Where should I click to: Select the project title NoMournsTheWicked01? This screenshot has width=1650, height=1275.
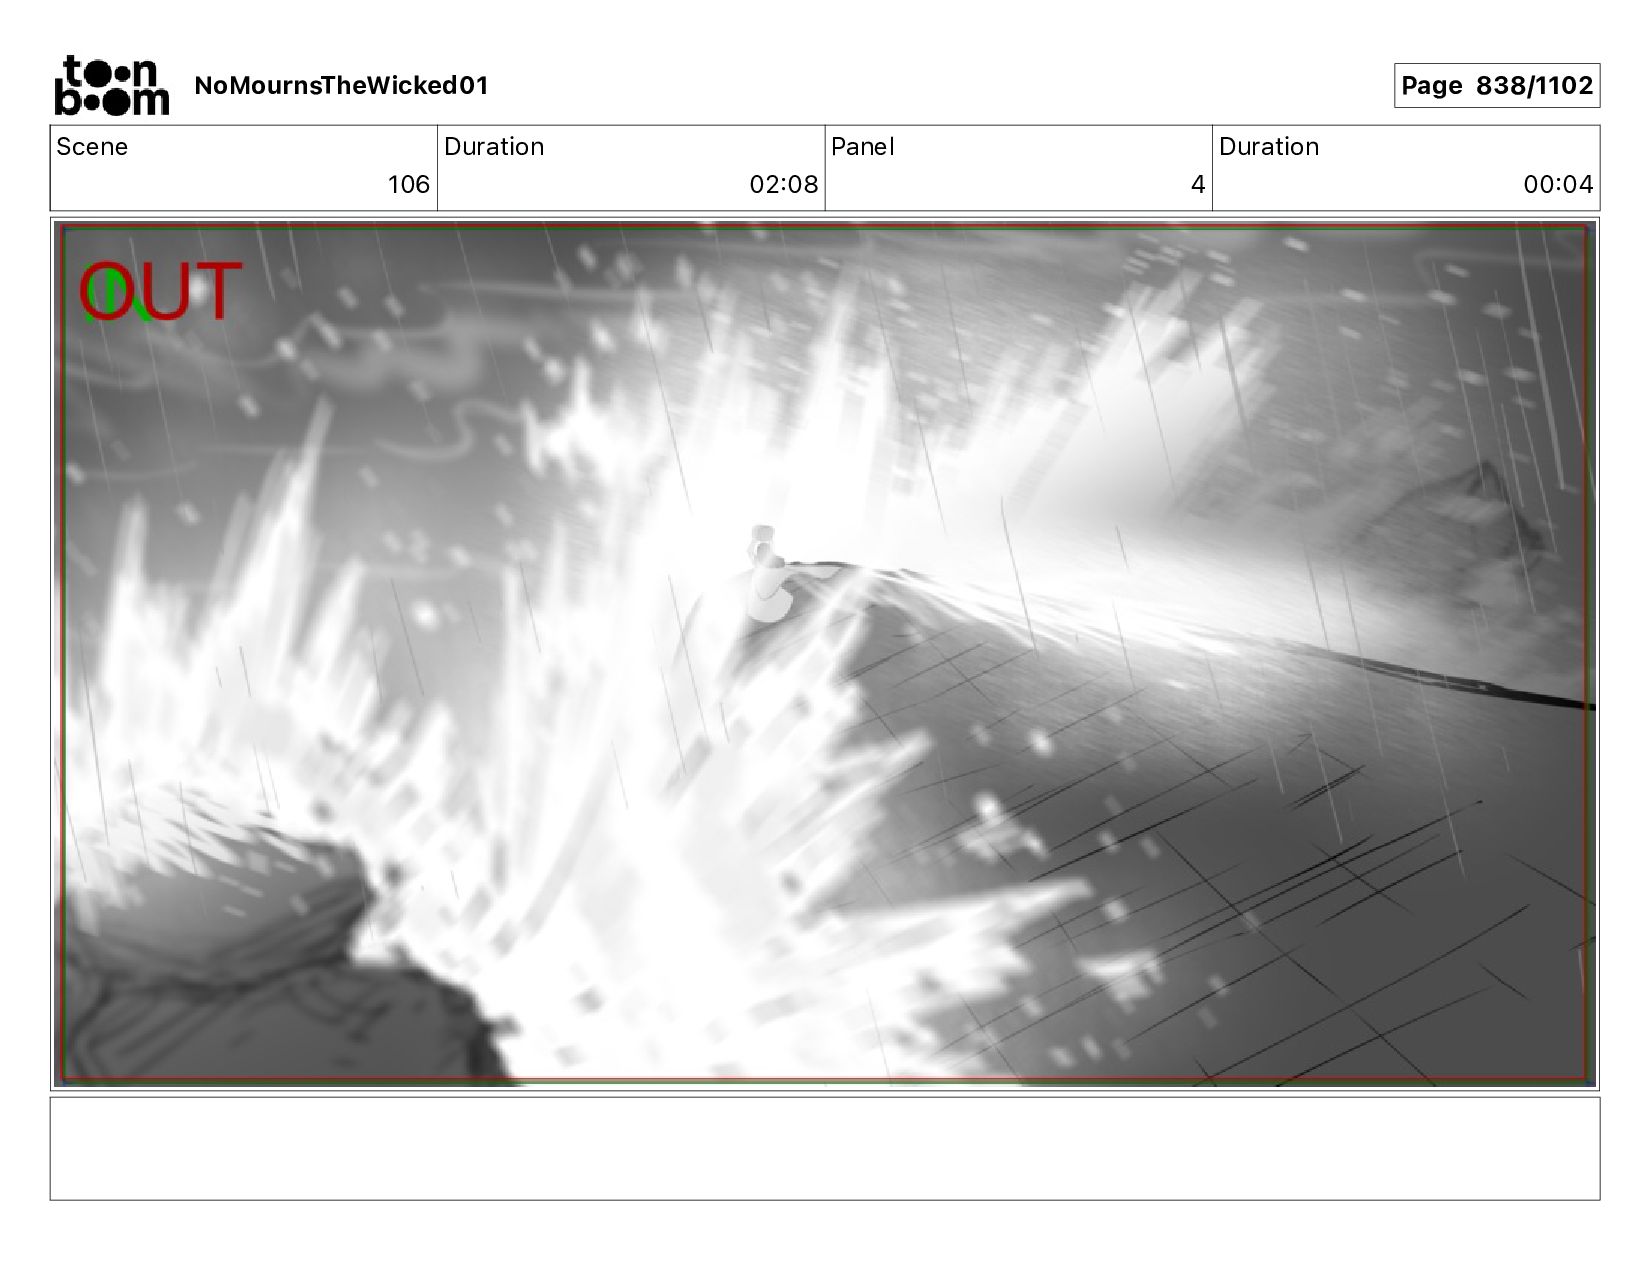tap(341, 85)
